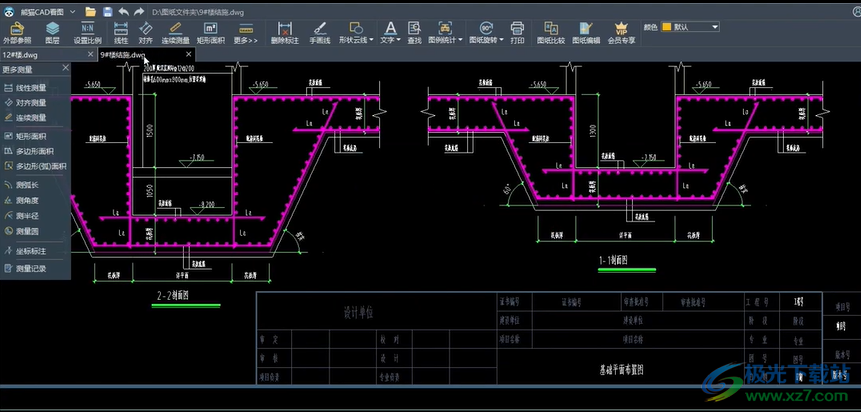Expand the 形状云线 dropdown arrow

pos(372,40)
